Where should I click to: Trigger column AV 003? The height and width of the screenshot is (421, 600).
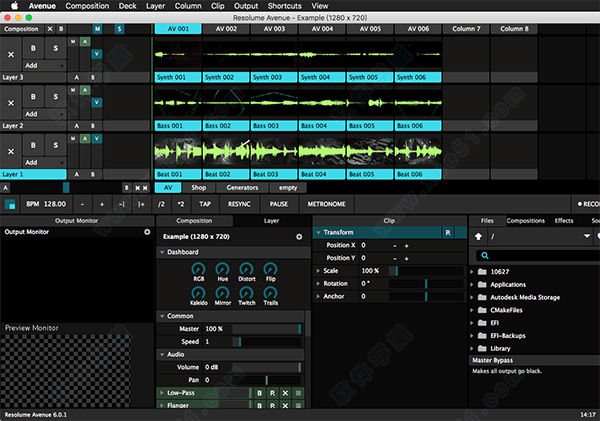274,29
